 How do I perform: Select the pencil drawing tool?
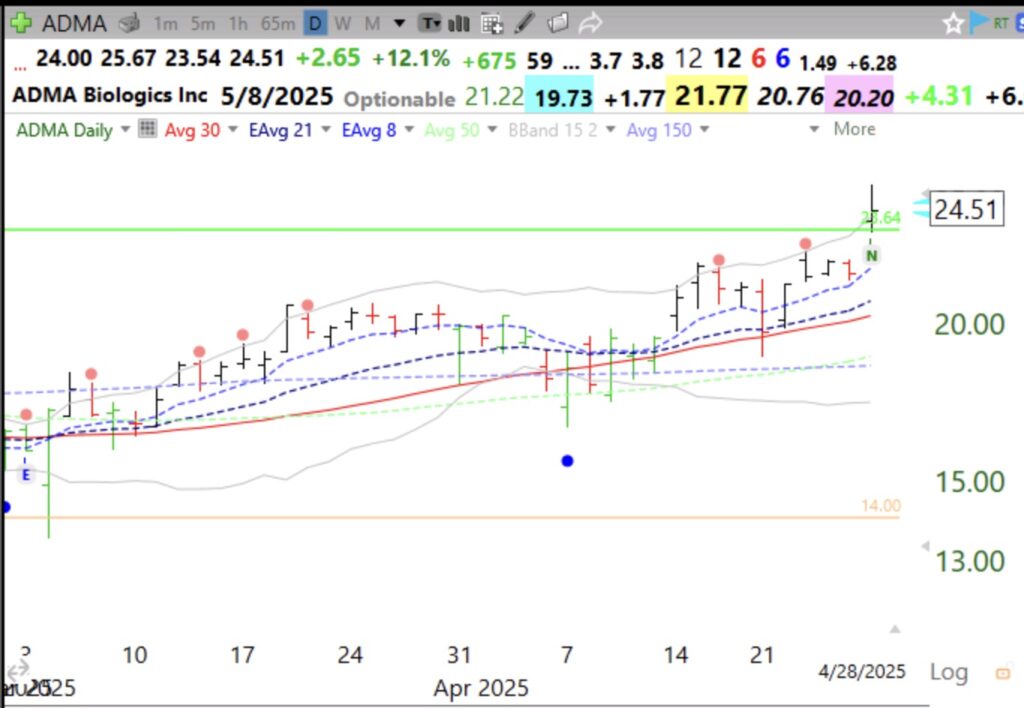[524, 24]
